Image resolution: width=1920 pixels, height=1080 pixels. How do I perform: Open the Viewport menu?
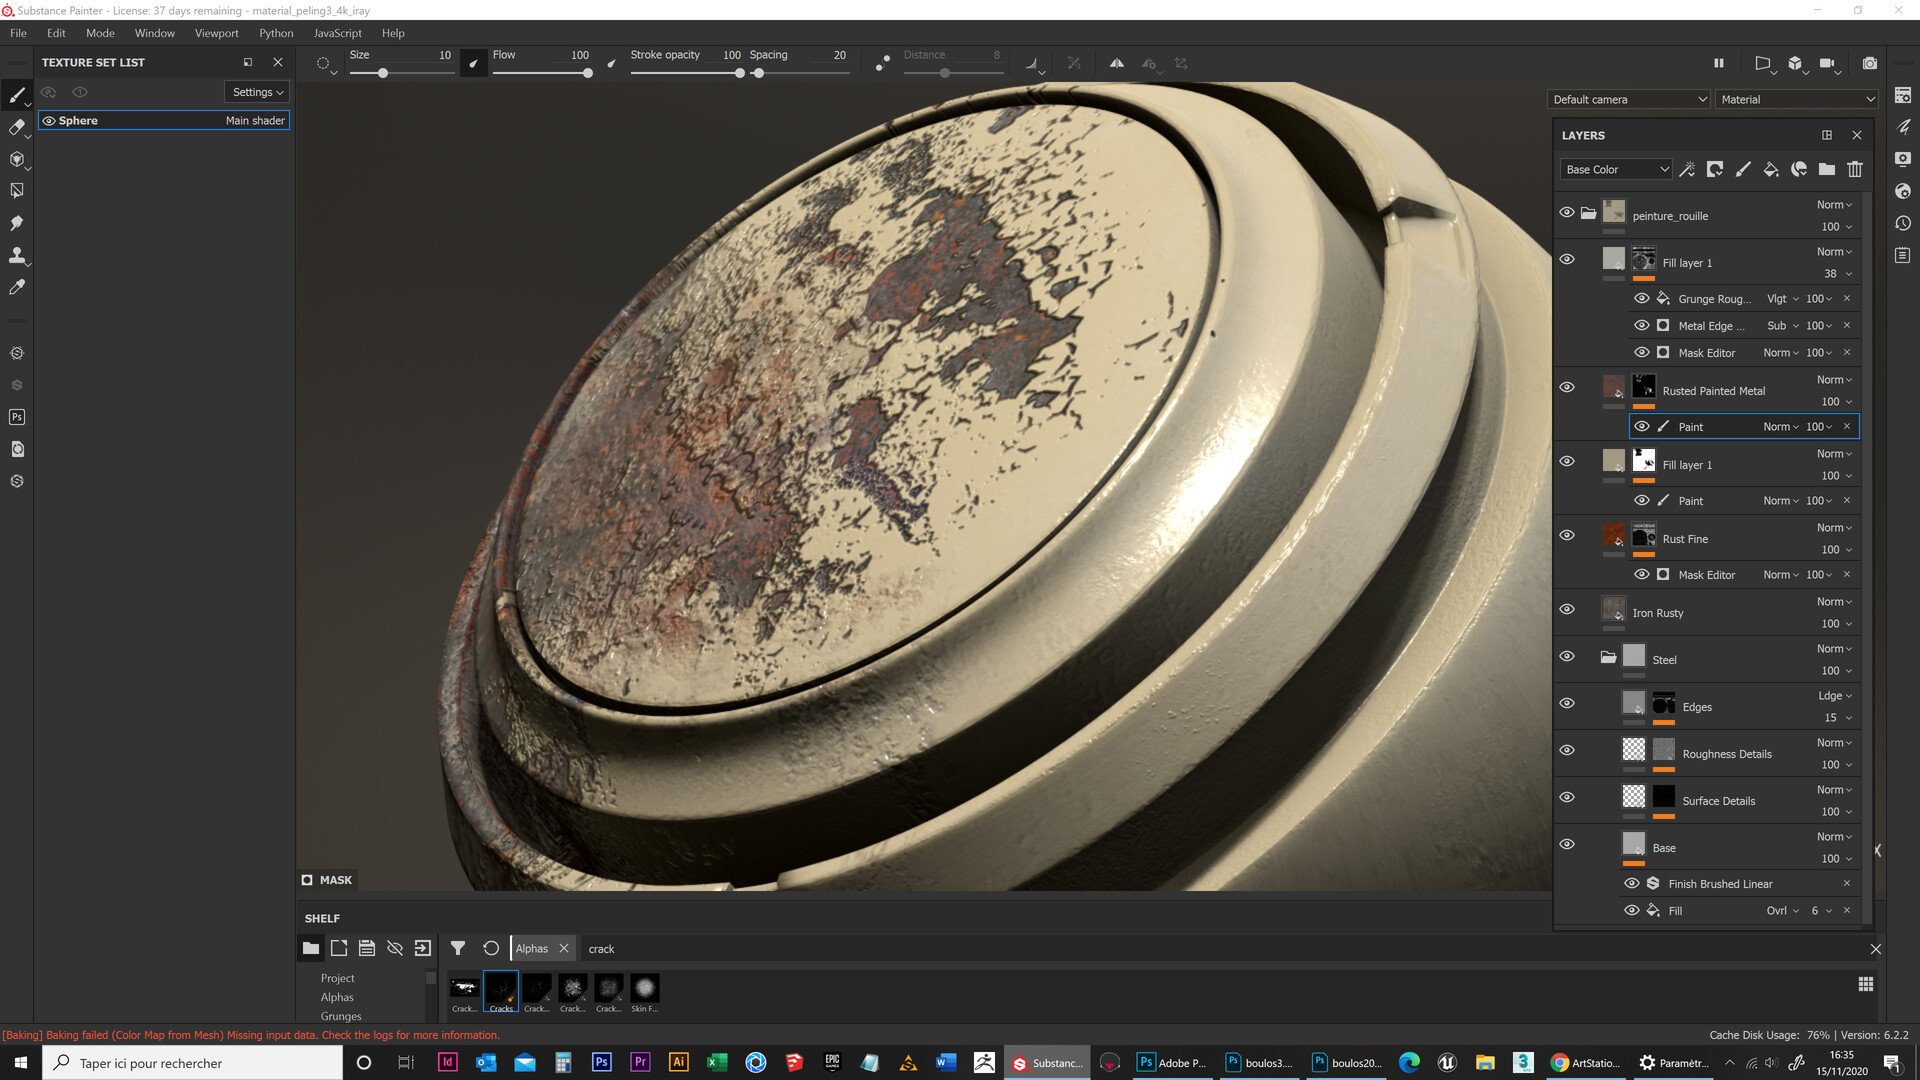216,33
